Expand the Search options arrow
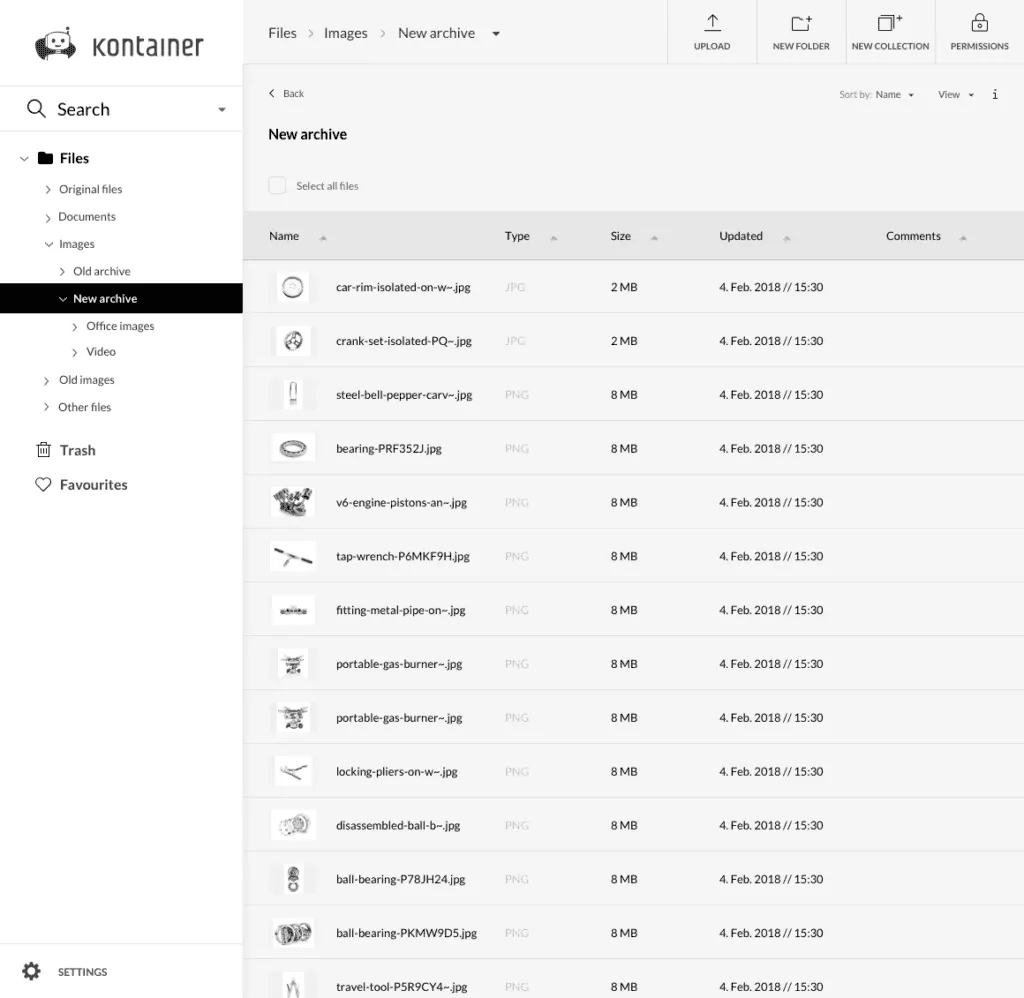The image size is (1024, 998). point(222,110)
